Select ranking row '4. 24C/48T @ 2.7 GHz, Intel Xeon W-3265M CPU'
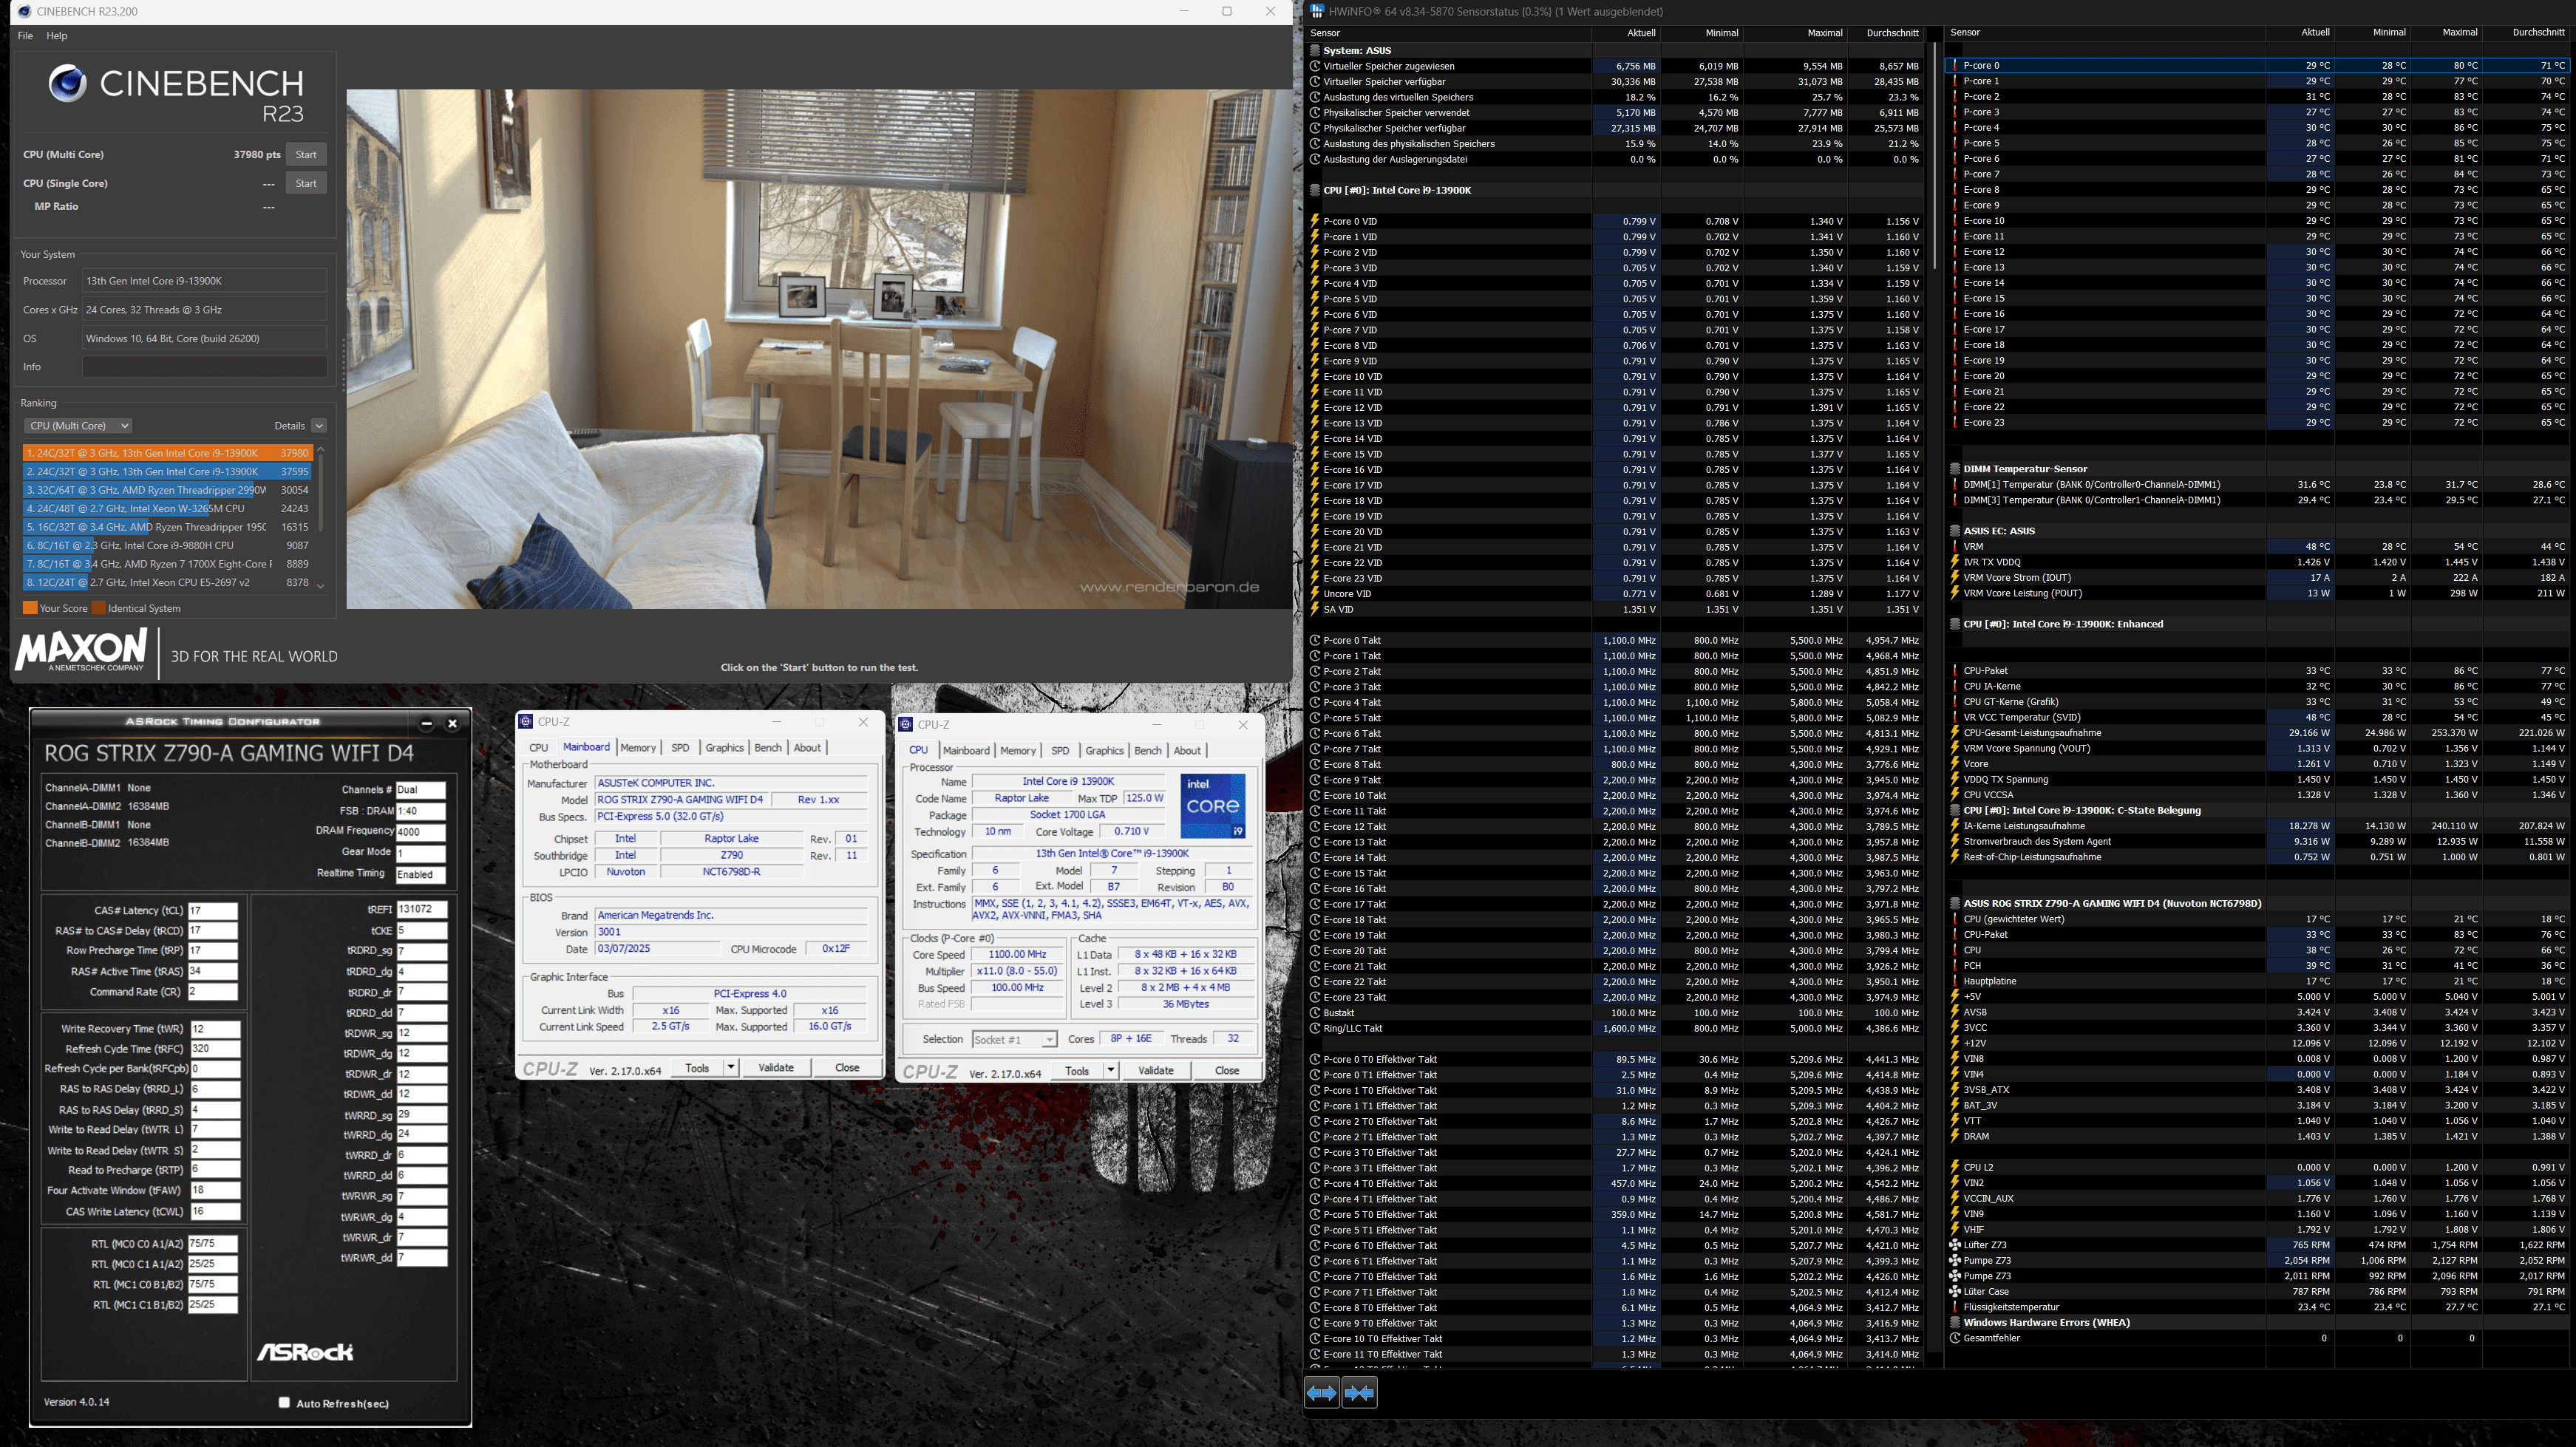This screenshot has height=1447, width=2576. click(x=166, y=509)
